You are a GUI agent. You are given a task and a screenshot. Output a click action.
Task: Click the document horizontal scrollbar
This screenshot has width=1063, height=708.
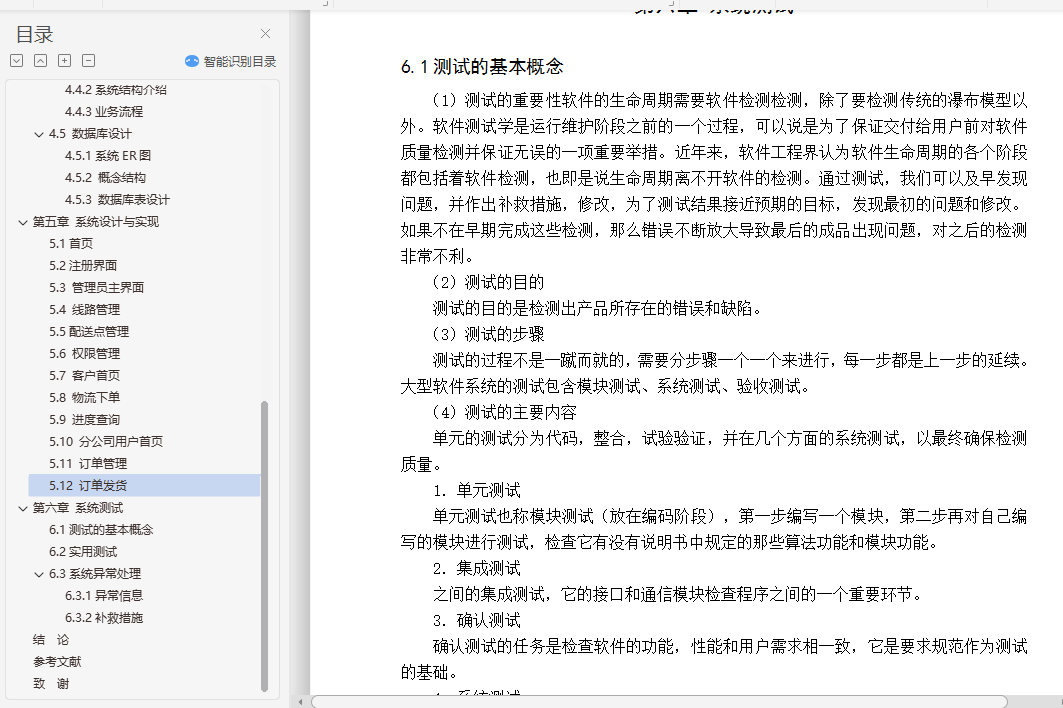pyautogui.click(x=659, y=701)
